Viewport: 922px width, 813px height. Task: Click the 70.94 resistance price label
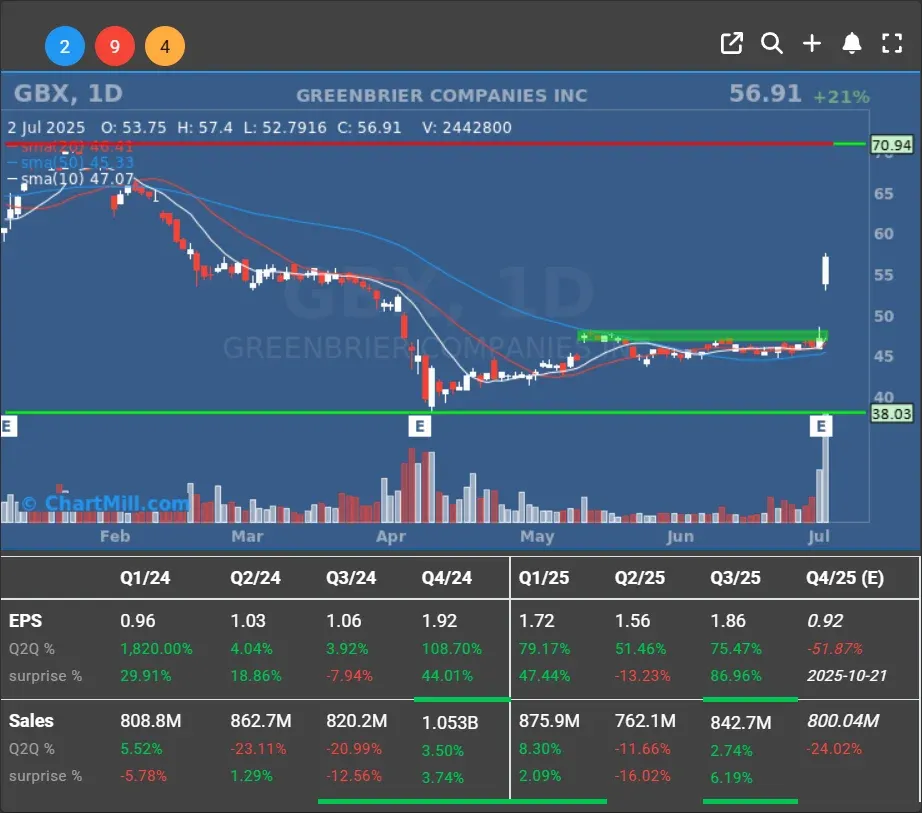click(x=891, y=145)
